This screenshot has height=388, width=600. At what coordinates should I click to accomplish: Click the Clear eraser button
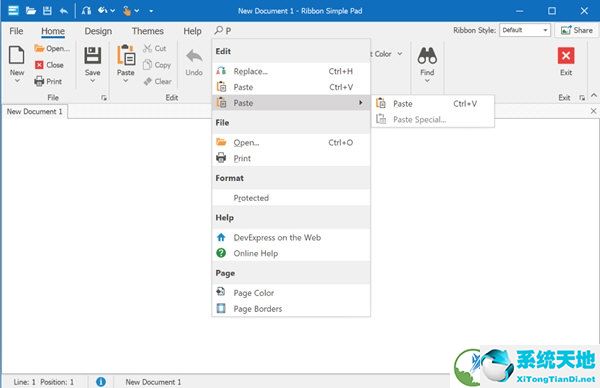tap(157, 81)
